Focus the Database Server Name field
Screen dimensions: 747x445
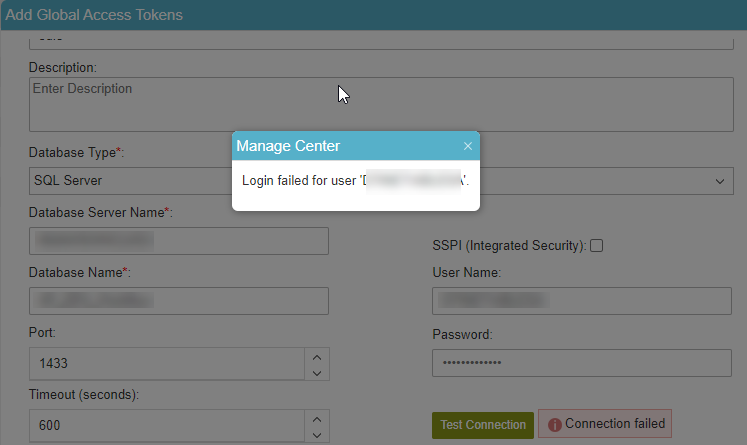tap(179, 241)
